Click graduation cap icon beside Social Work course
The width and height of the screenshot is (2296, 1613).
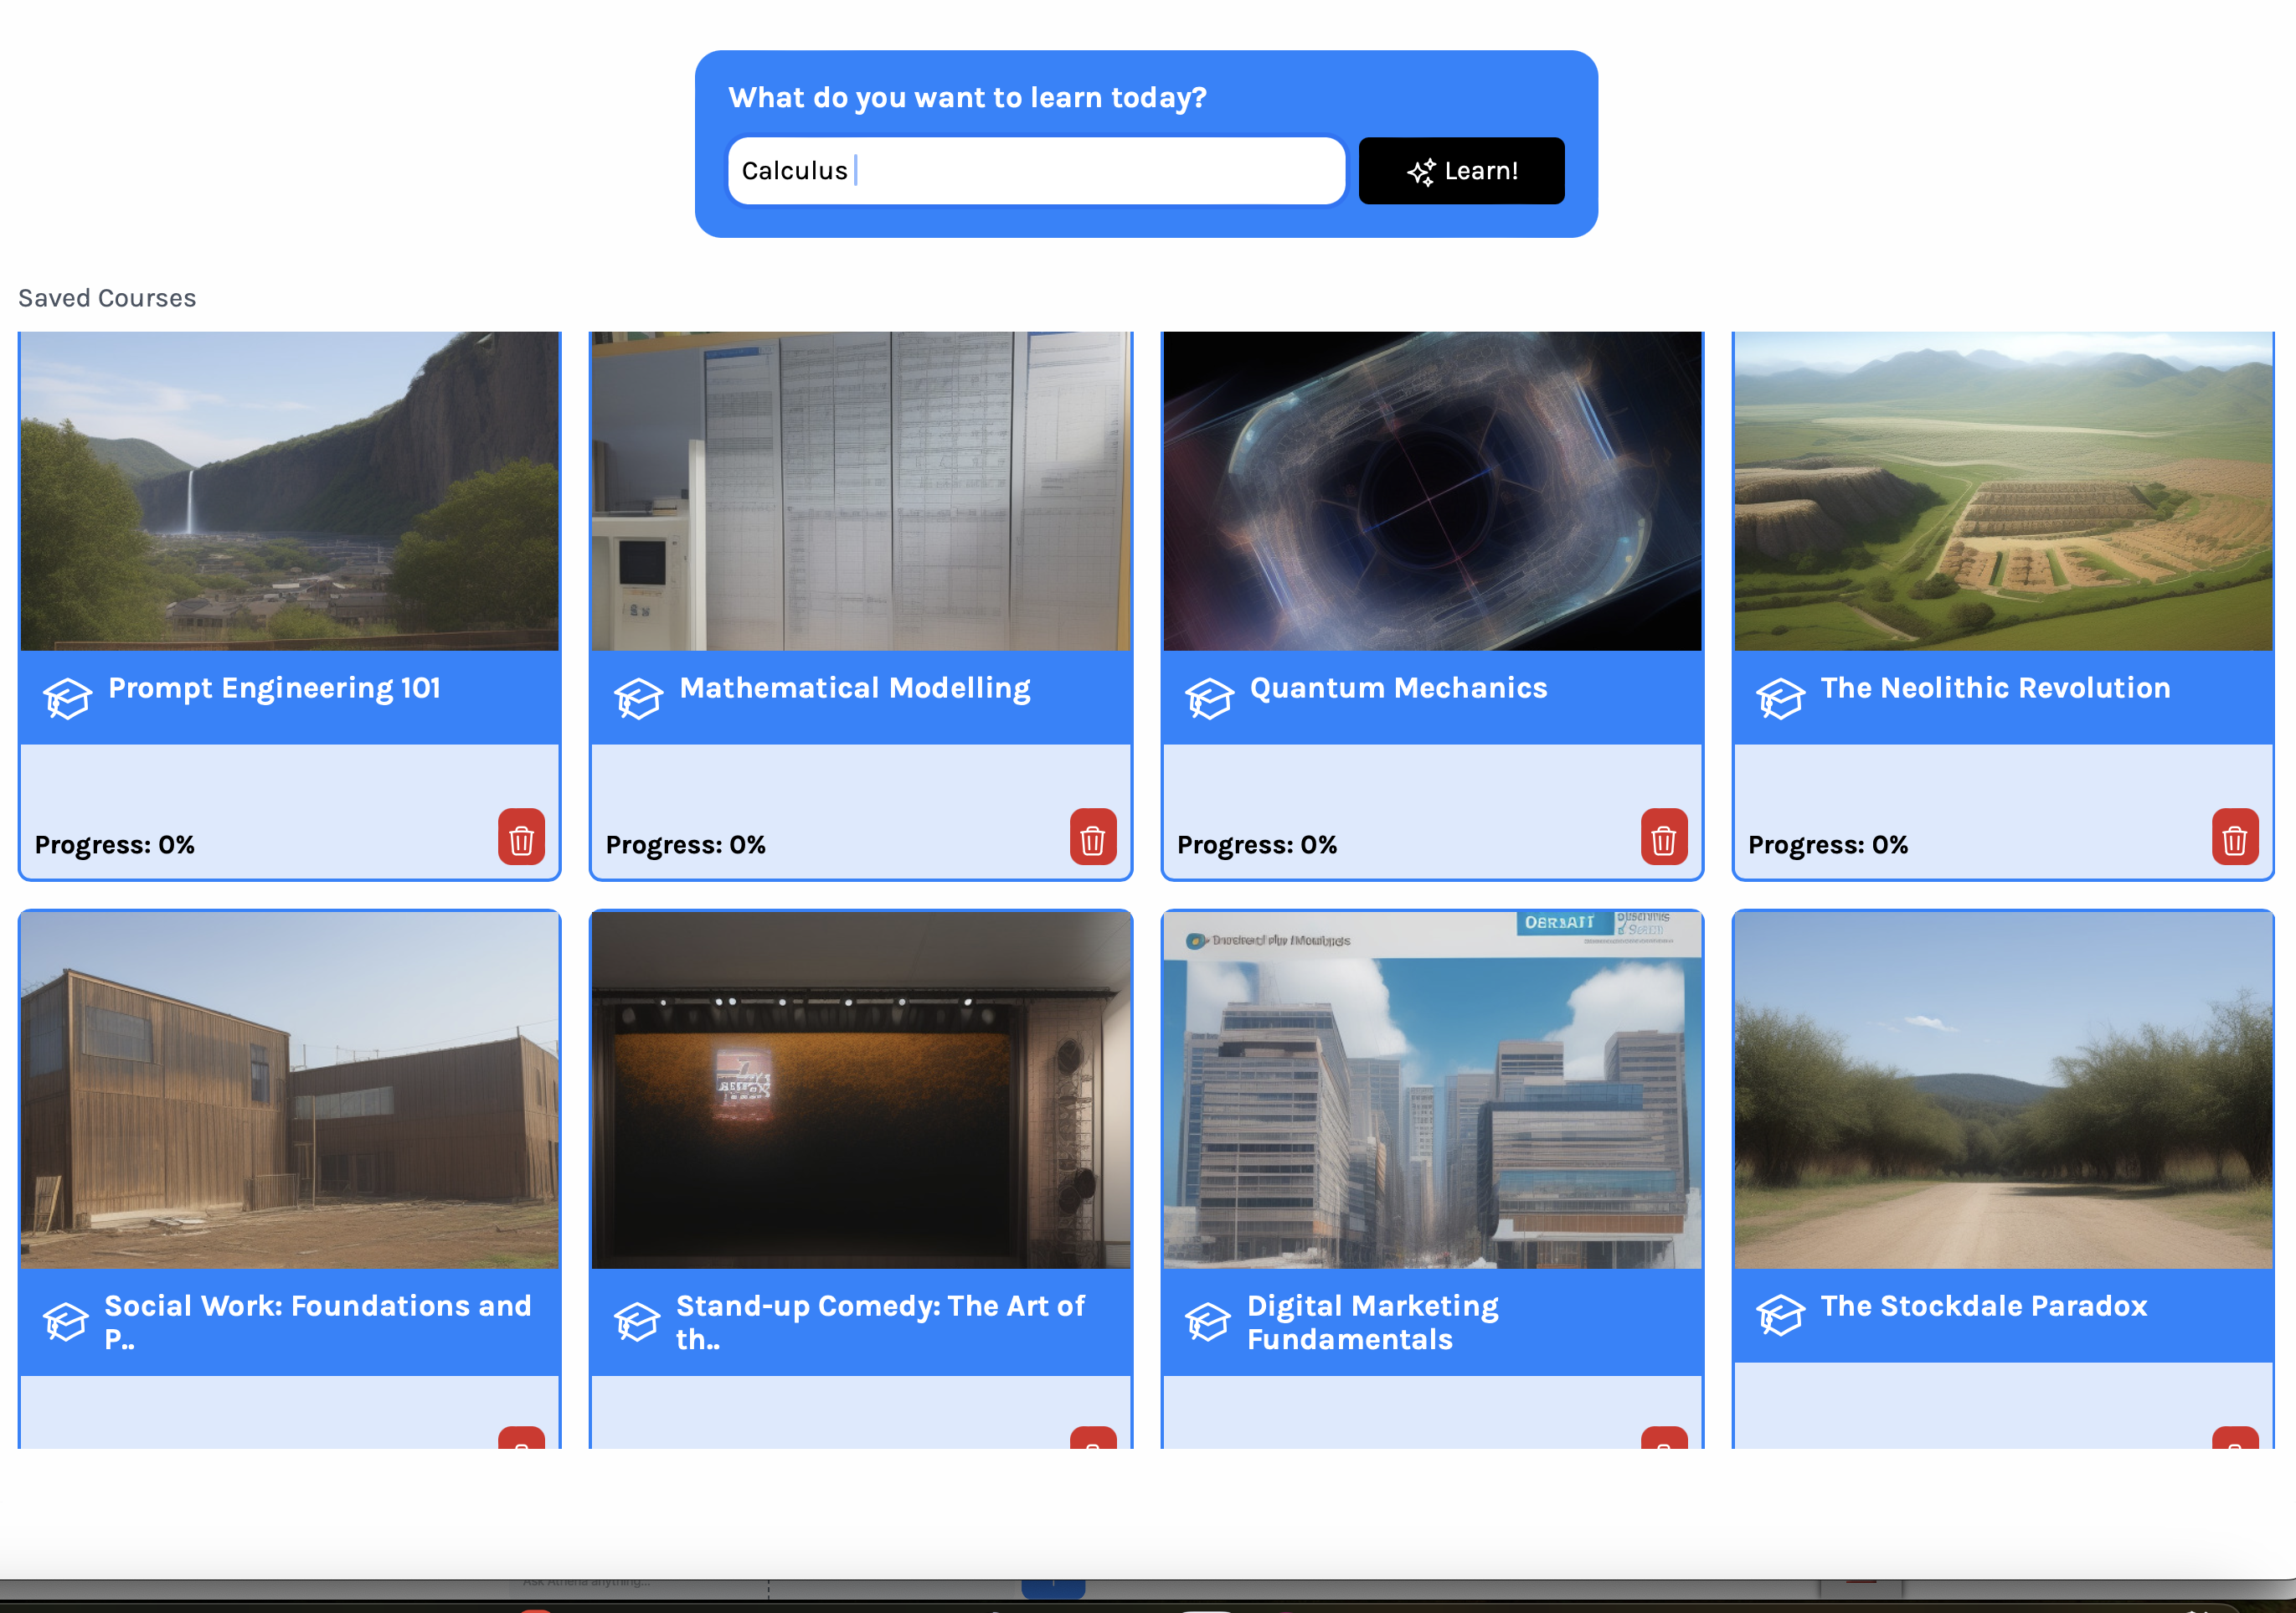tap(65, 1322)
